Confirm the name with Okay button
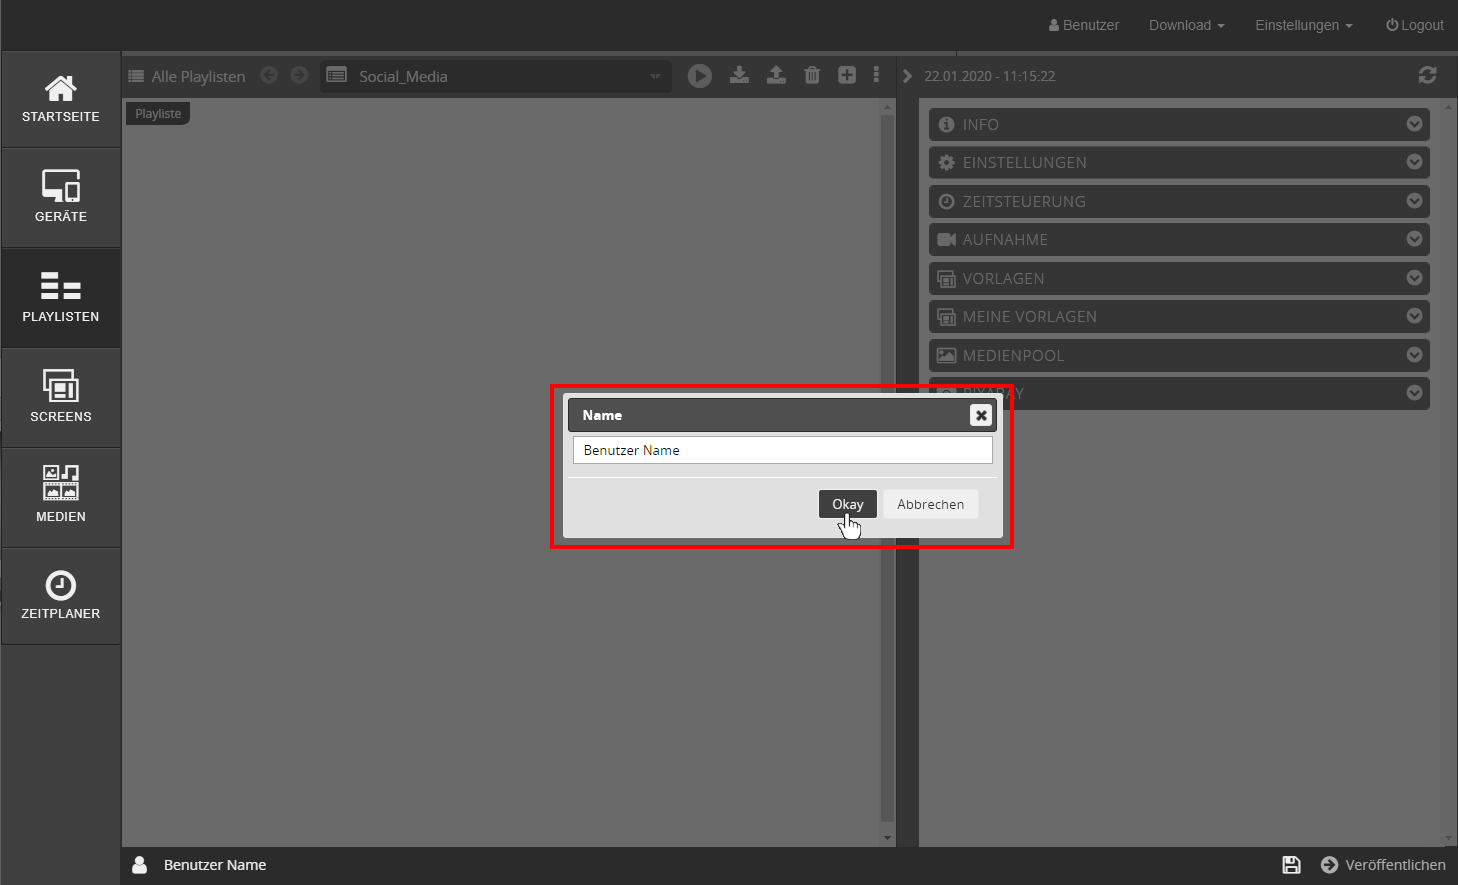1458x885 pixels. coord(847,504)
